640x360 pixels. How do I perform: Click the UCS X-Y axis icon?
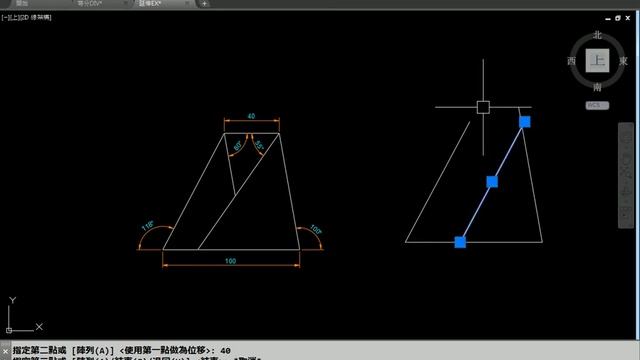(x=24, y=315)
